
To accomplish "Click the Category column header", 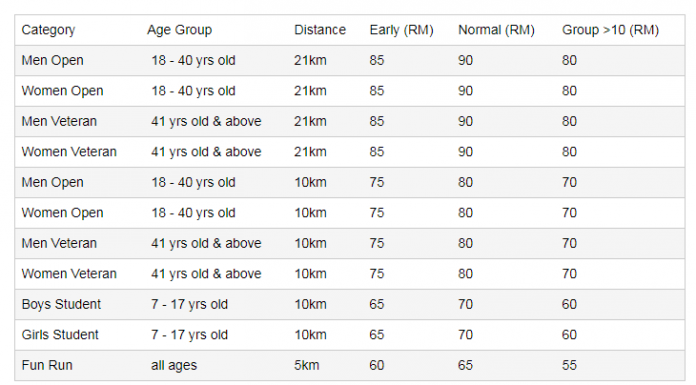I will [48, 30].
